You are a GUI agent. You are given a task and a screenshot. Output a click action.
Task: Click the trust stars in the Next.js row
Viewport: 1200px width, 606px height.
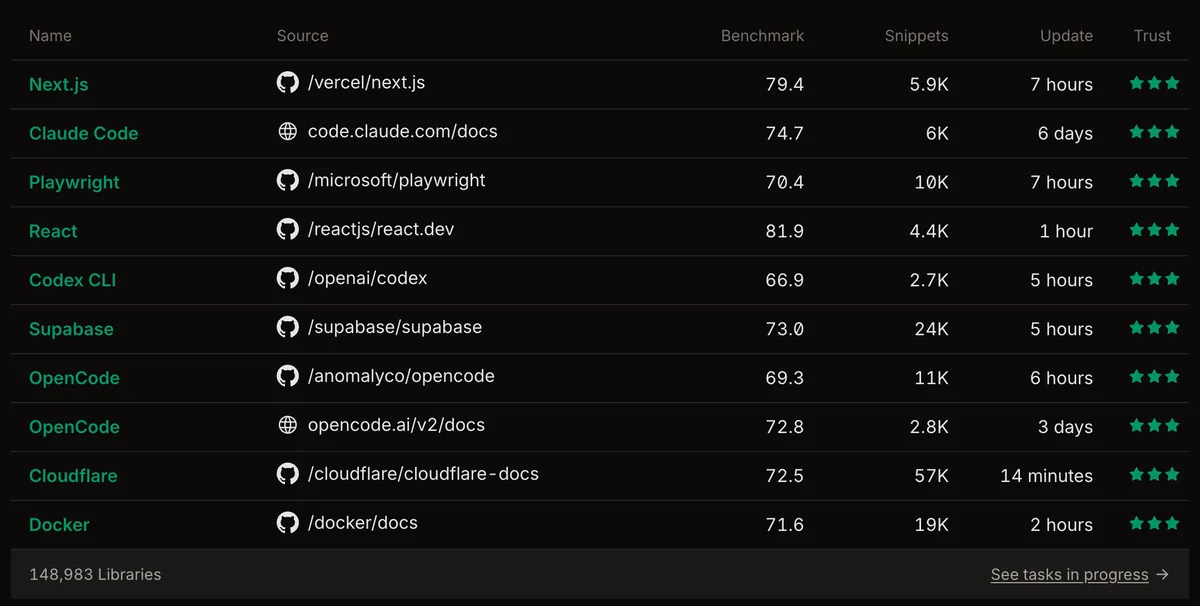click(x=1154, y=83)
